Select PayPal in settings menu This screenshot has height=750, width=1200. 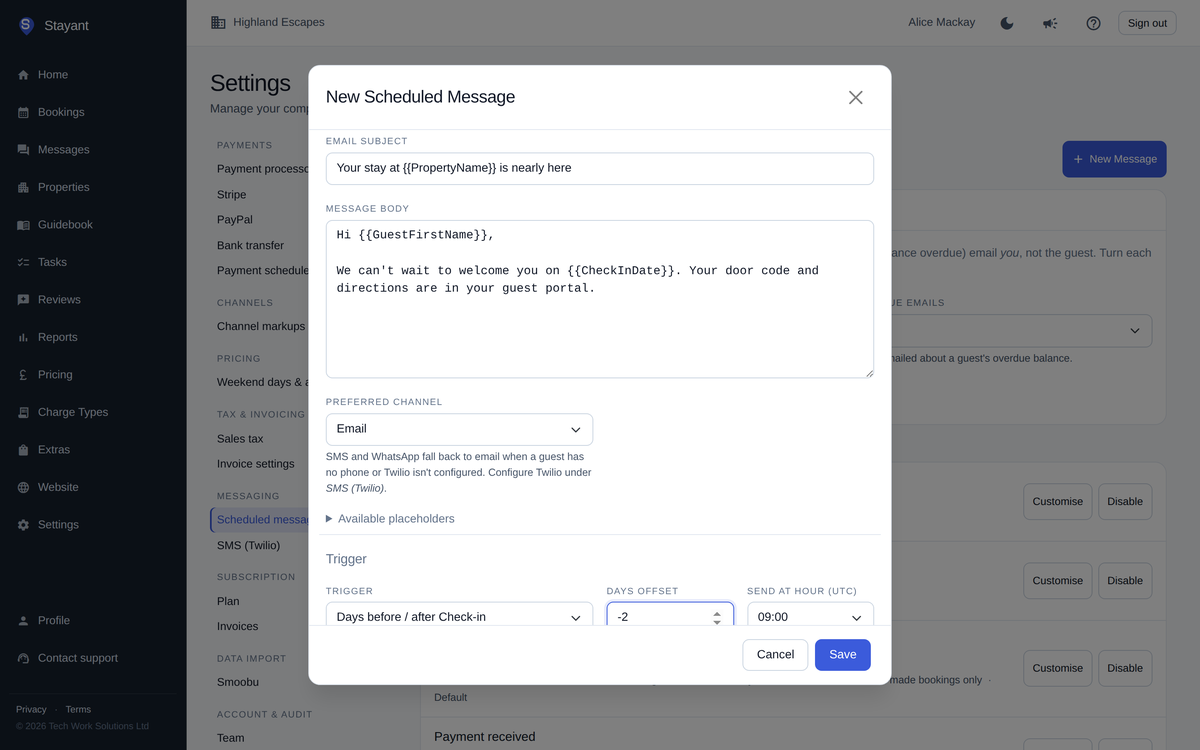point(235,220)
